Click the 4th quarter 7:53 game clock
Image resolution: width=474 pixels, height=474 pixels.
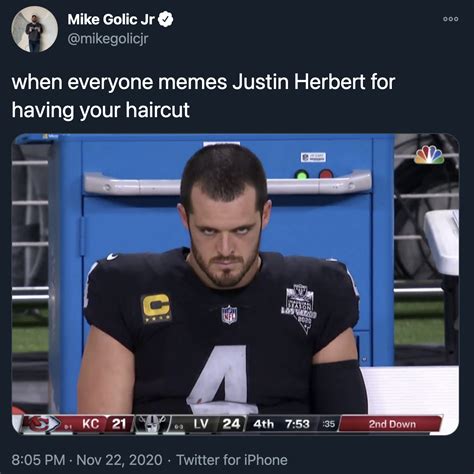coord(281,424)
